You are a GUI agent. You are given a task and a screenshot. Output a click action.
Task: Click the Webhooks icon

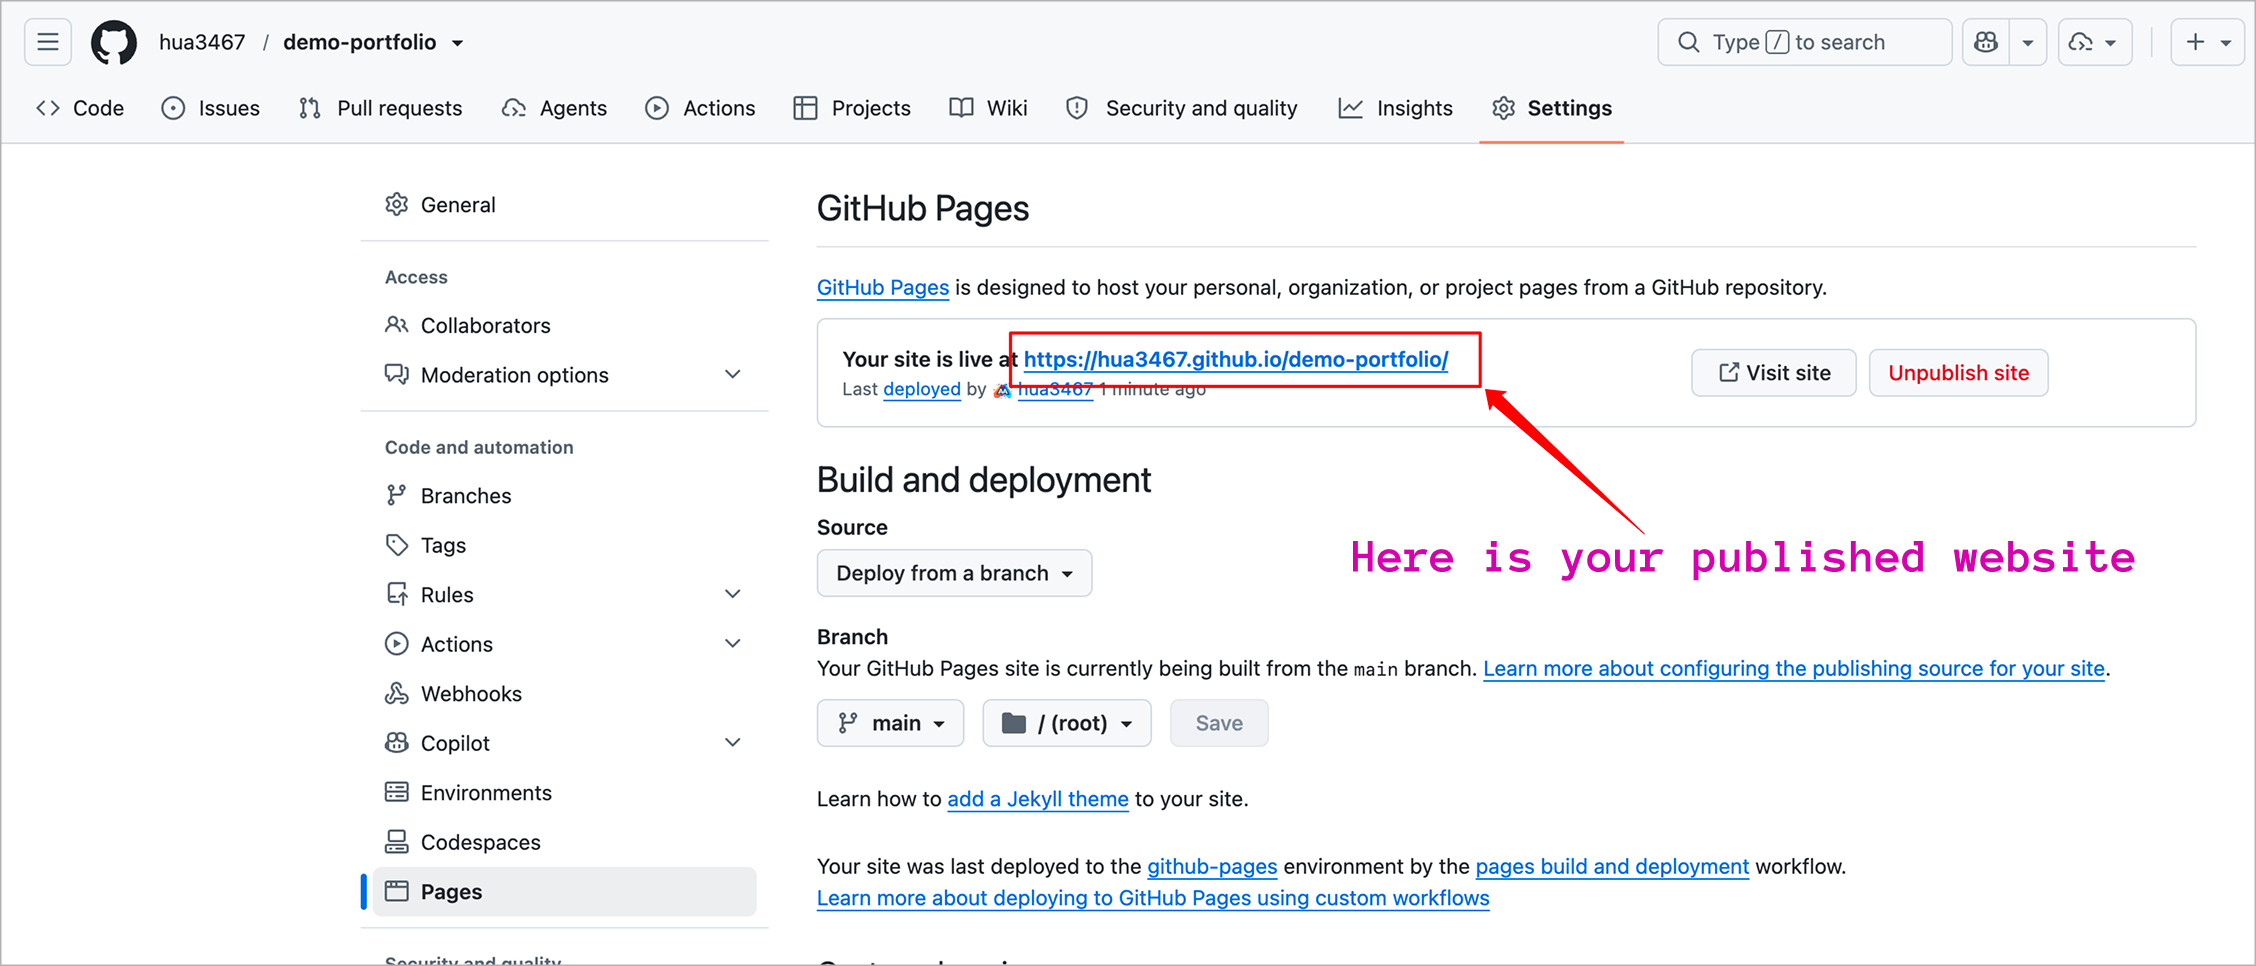397,693
